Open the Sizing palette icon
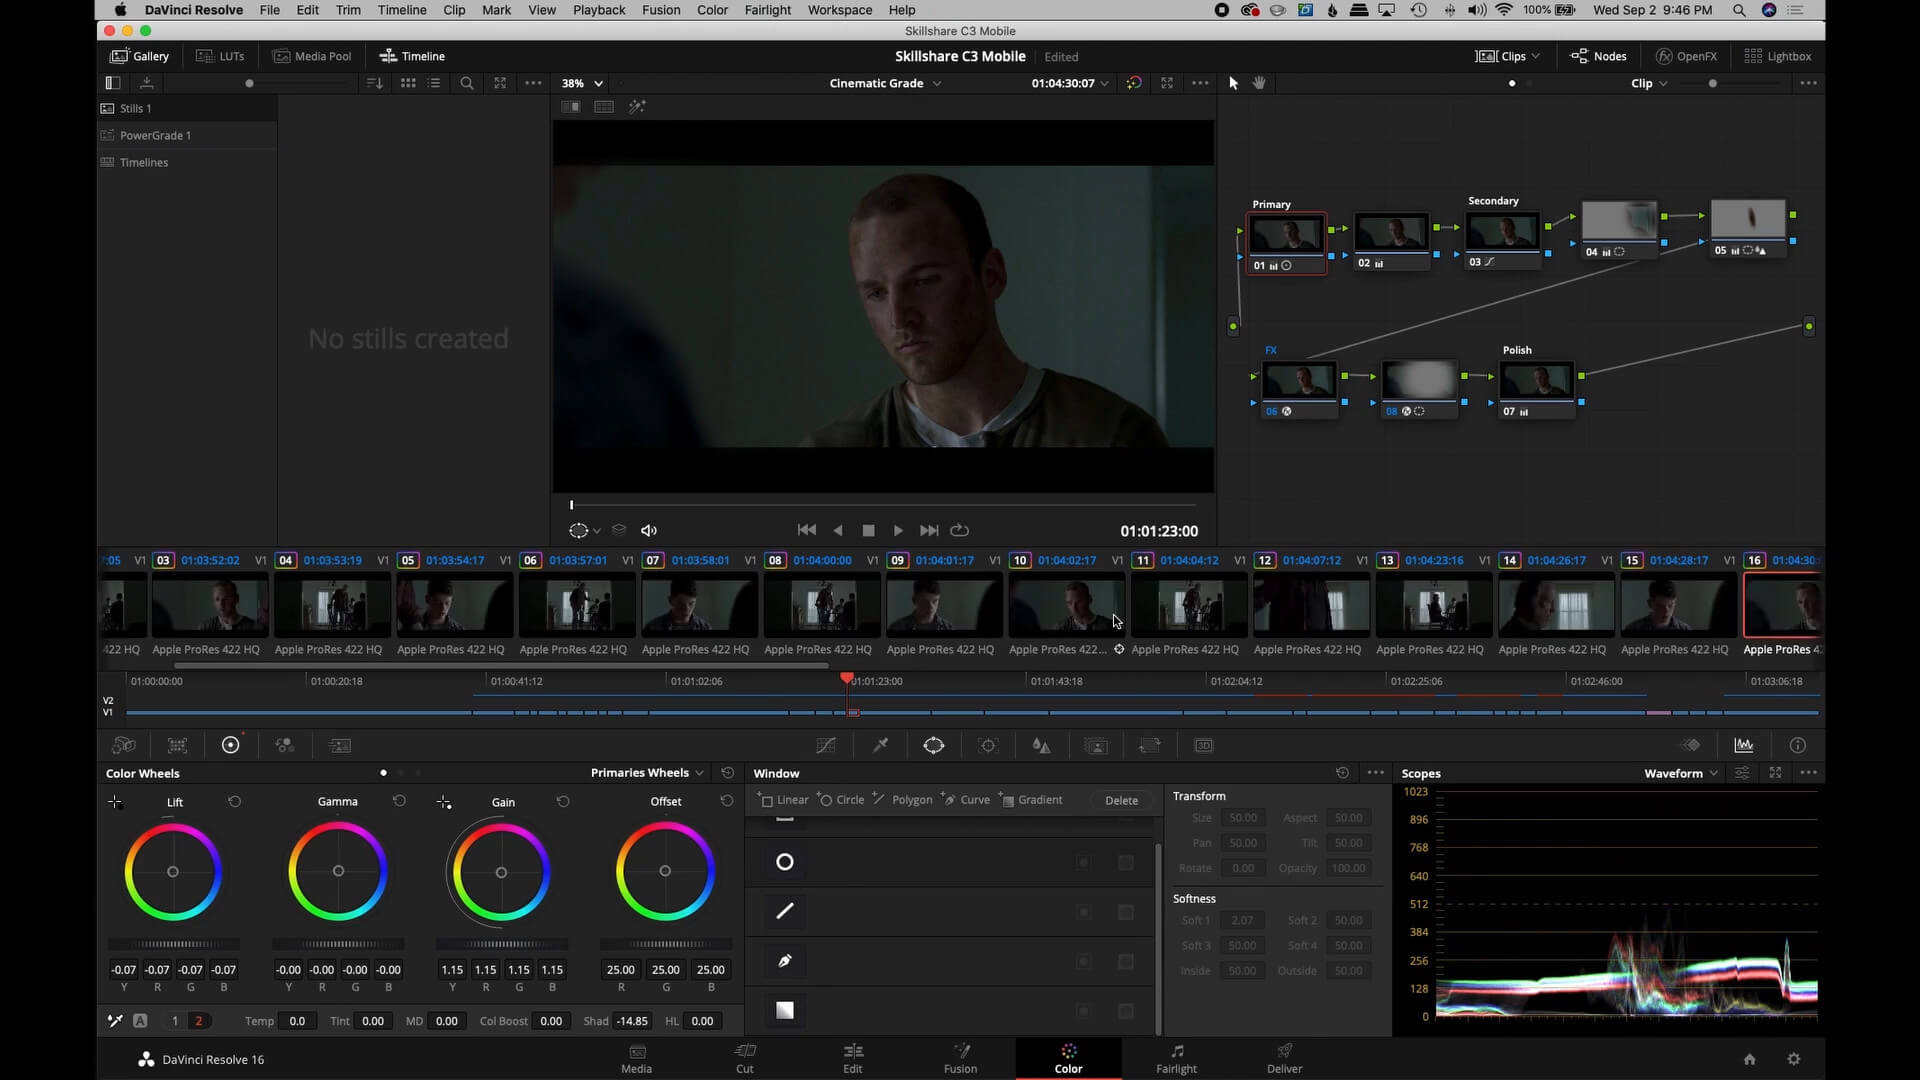1920x1080 pixels. (1150, 745)
